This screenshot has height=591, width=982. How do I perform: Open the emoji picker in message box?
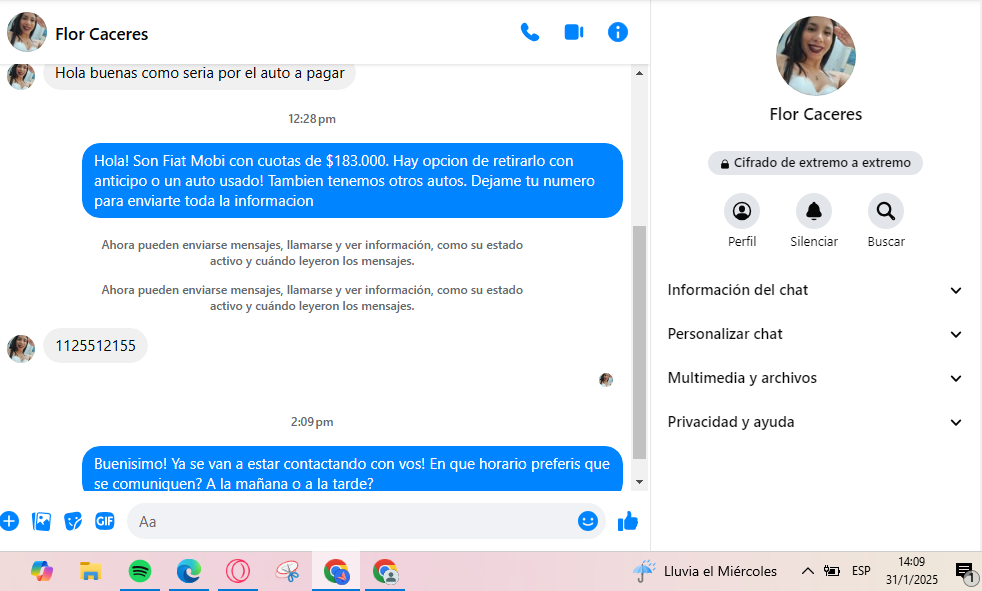point(587,521)
